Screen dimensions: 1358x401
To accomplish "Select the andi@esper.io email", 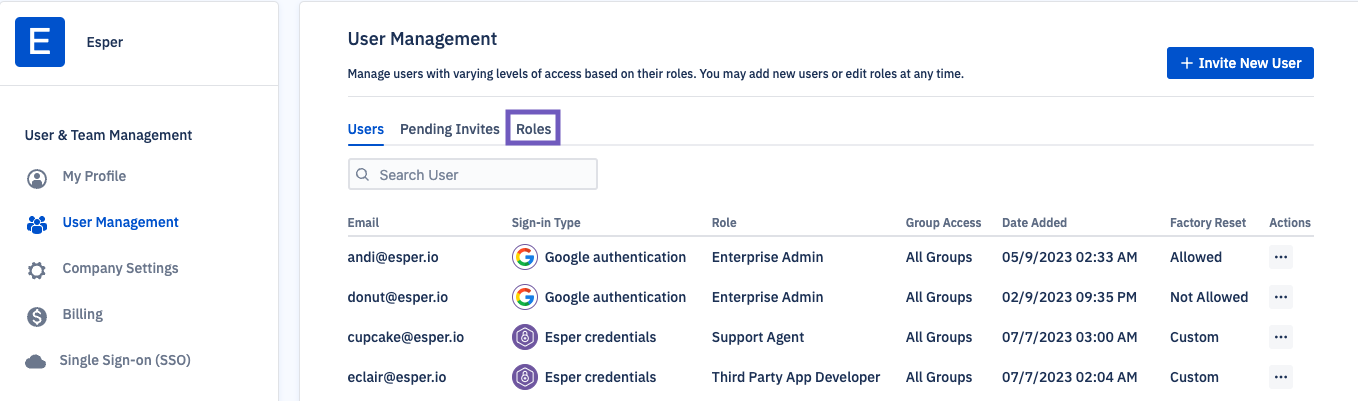I will [393, 257].
